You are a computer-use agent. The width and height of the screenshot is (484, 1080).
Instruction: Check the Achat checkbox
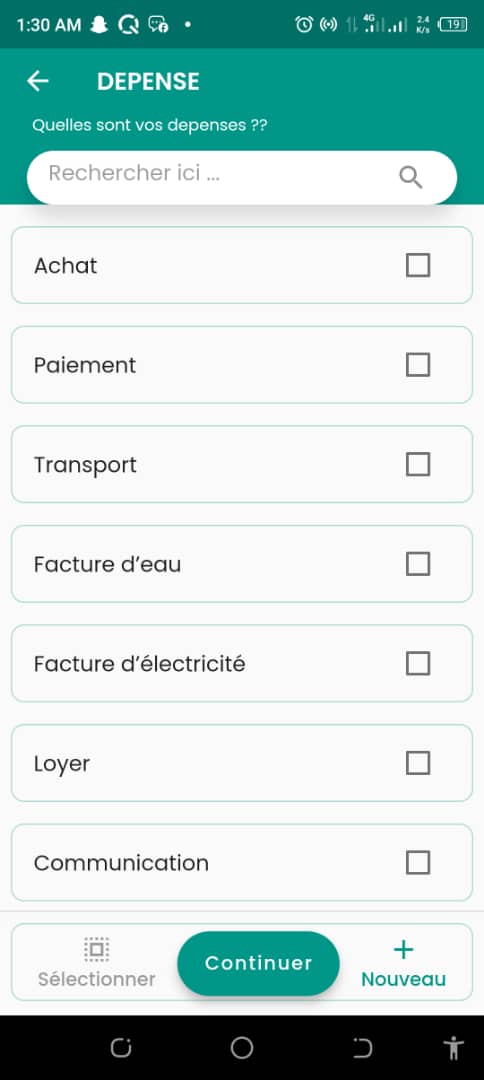(418, 265)
